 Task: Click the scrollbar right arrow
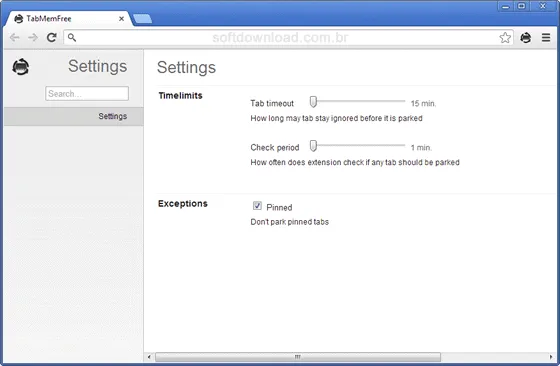click(551, 357)
